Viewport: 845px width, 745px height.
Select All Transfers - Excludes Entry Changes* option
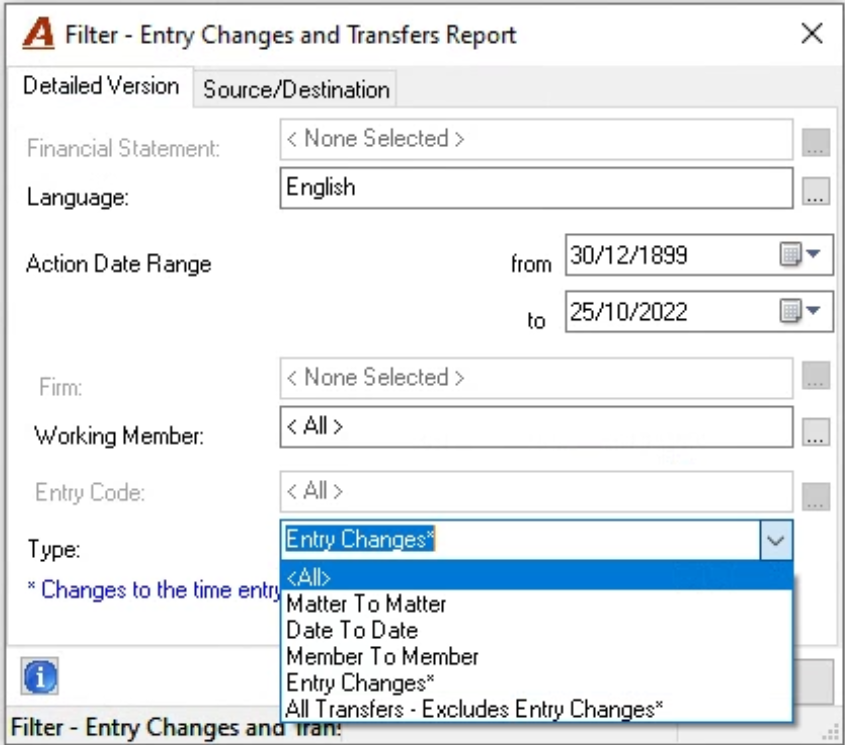[x=536, y=709]
